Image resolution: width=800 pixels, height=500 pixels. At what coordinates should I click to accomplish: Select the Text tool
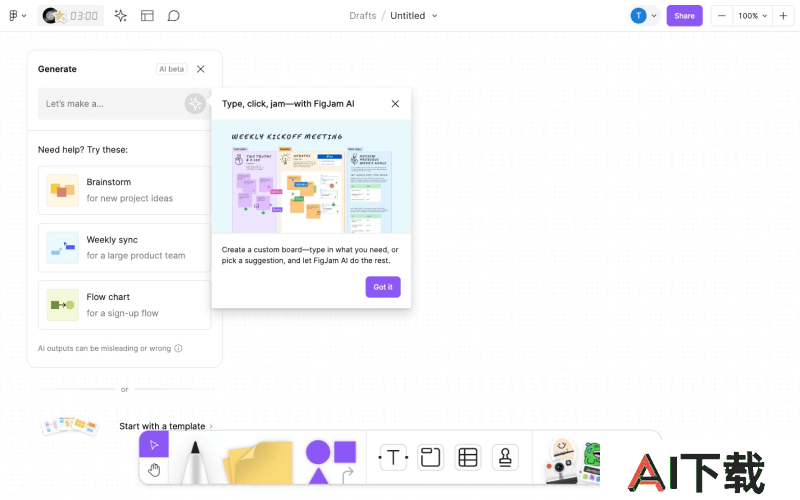(x=393, y=457)
